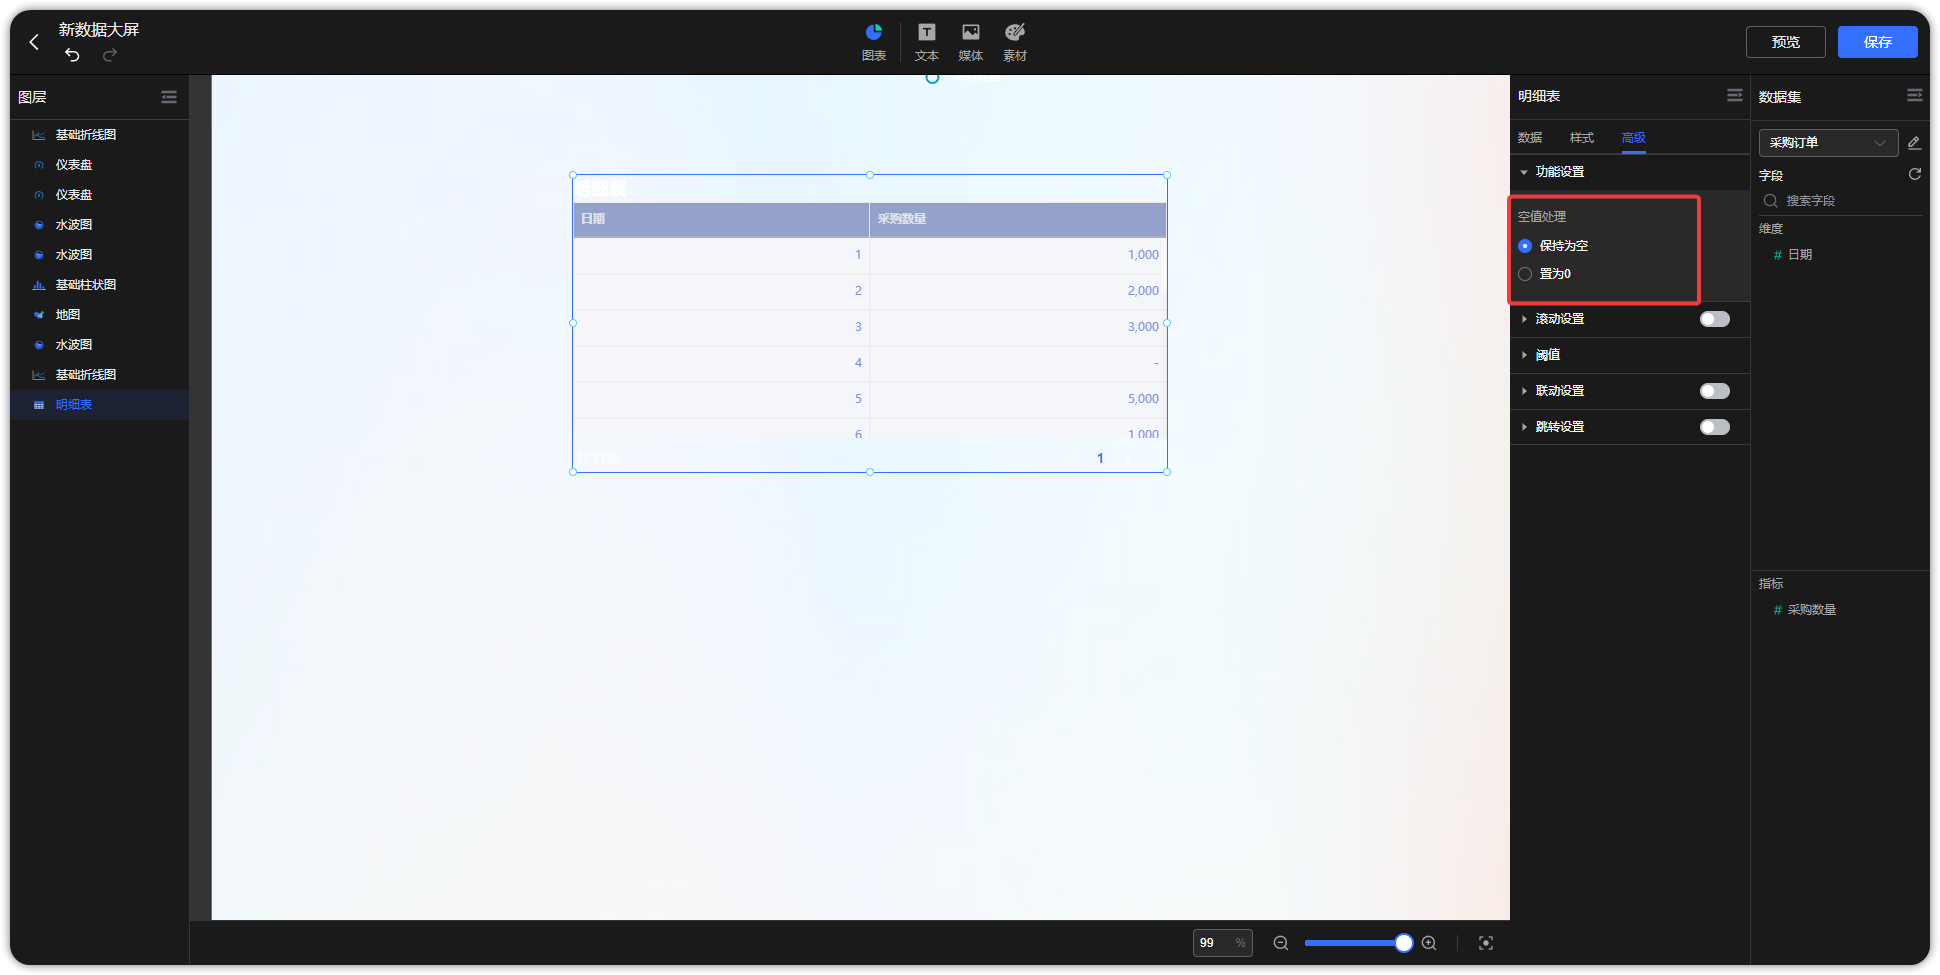Select the first 仪表盘 layer
Viewport: 1940px width, 975px height.
click(100, 165)
